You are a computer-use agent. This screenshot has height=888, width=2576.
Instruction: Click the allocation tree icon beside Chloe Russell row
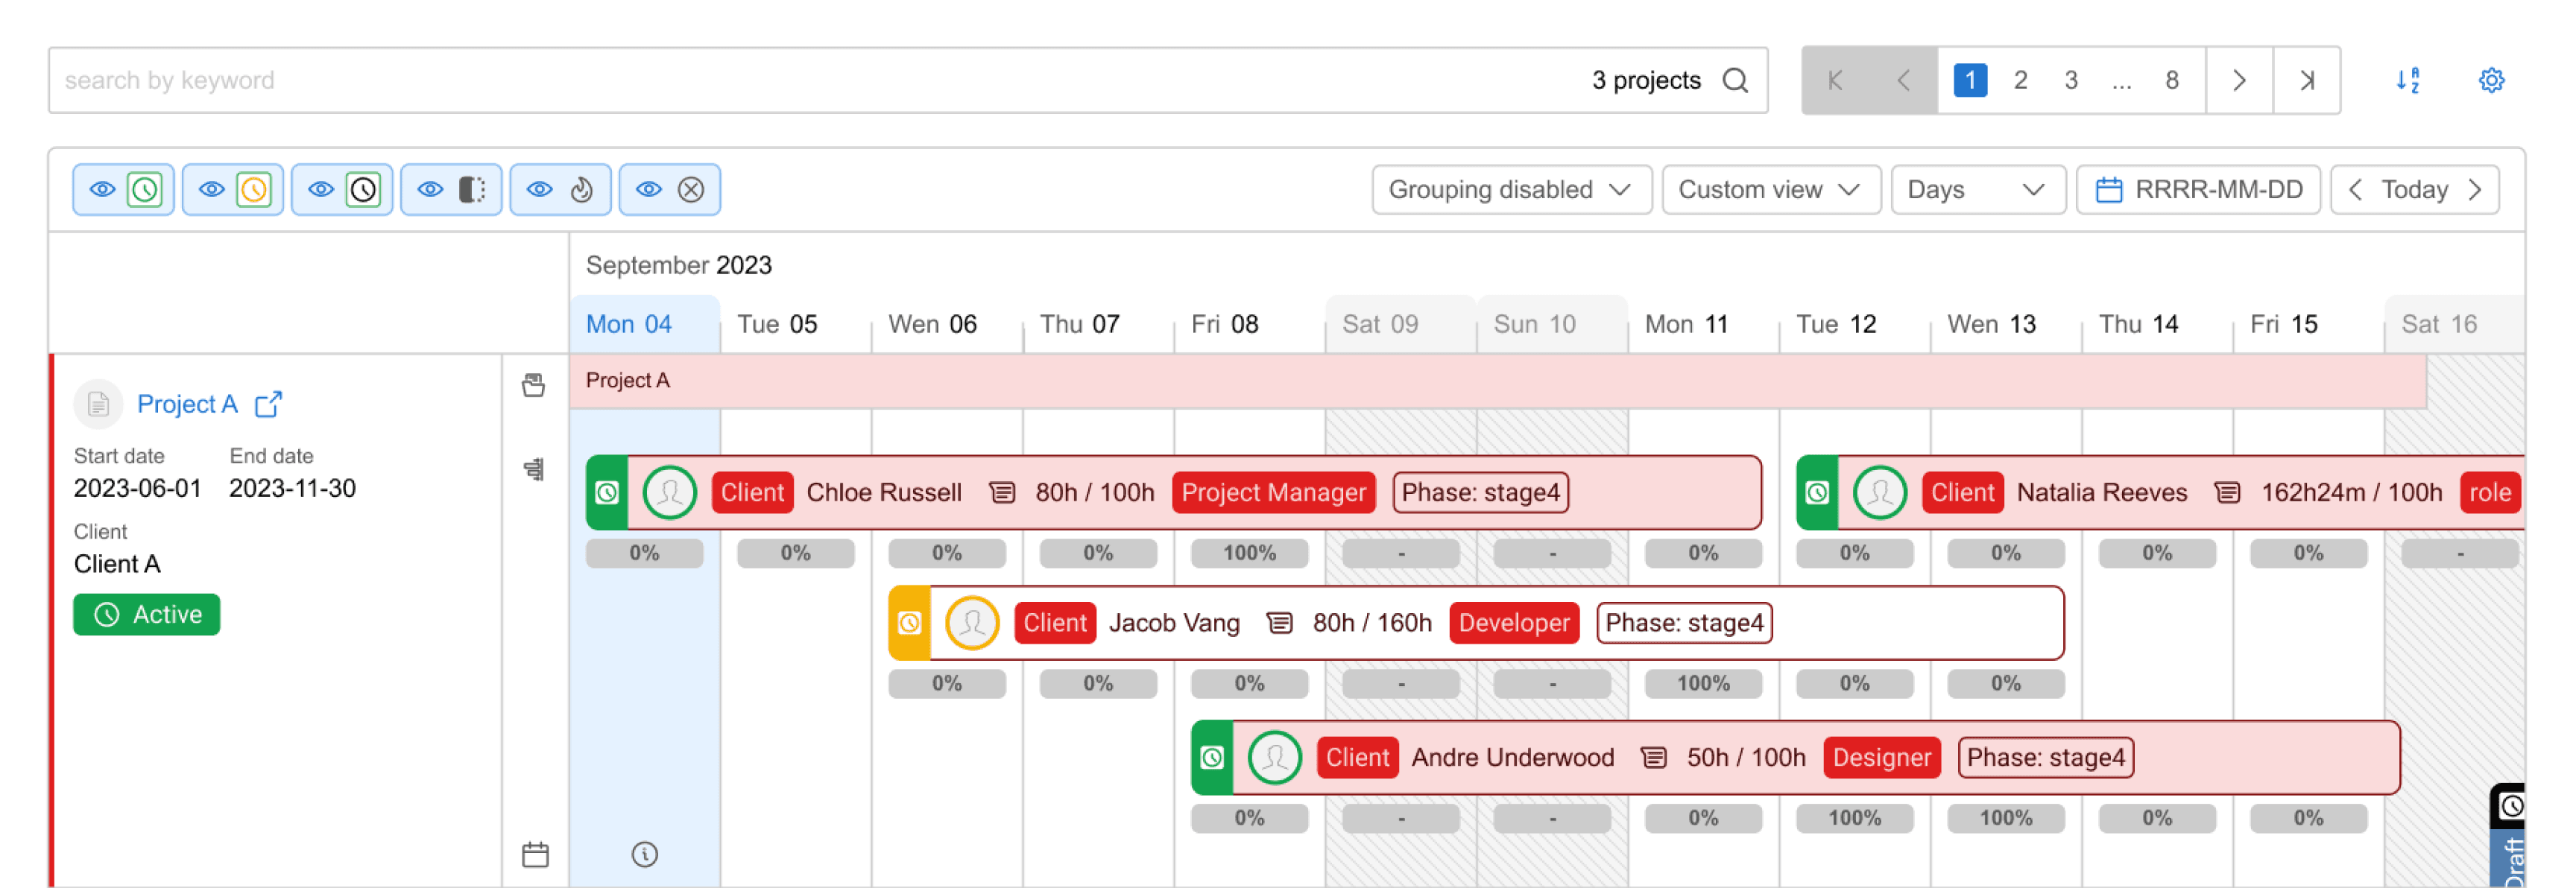(535, 469)
